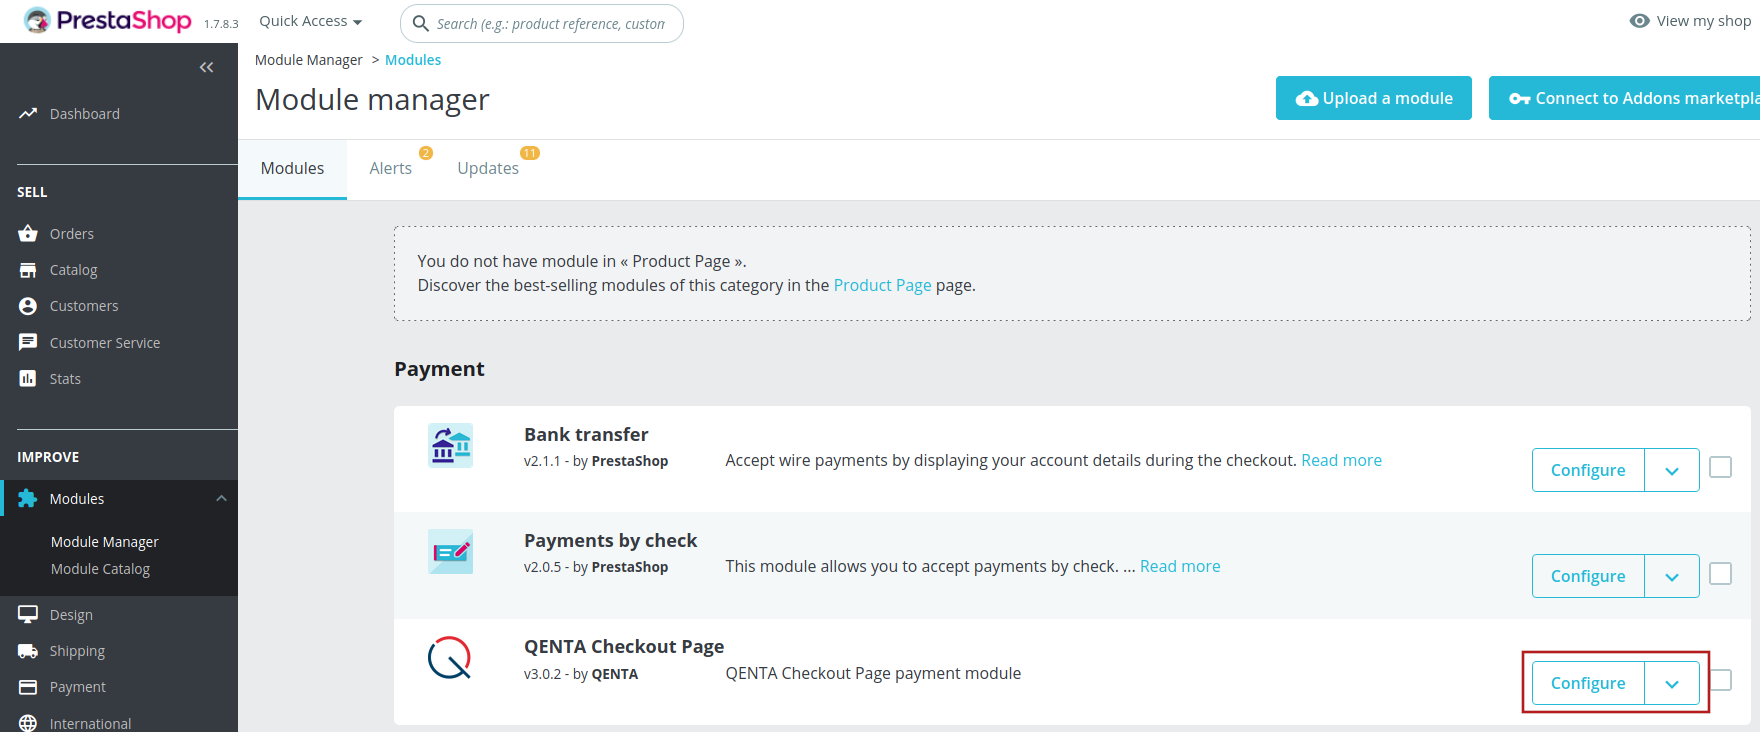Collapse the Modules sidebar submenu chevron
Viewport: 1760px width, 732px height.
pyautogui.click(x=221, y=498)
